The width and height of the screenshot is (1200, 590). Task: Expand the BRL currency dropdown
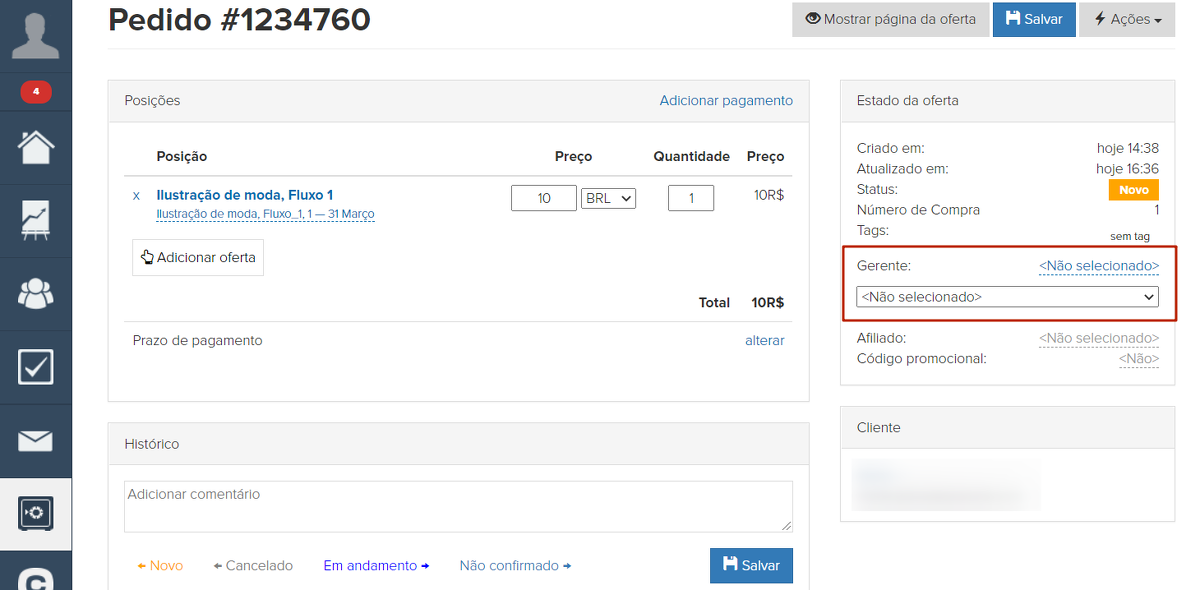pyautogui.click(x=608, y=198)
